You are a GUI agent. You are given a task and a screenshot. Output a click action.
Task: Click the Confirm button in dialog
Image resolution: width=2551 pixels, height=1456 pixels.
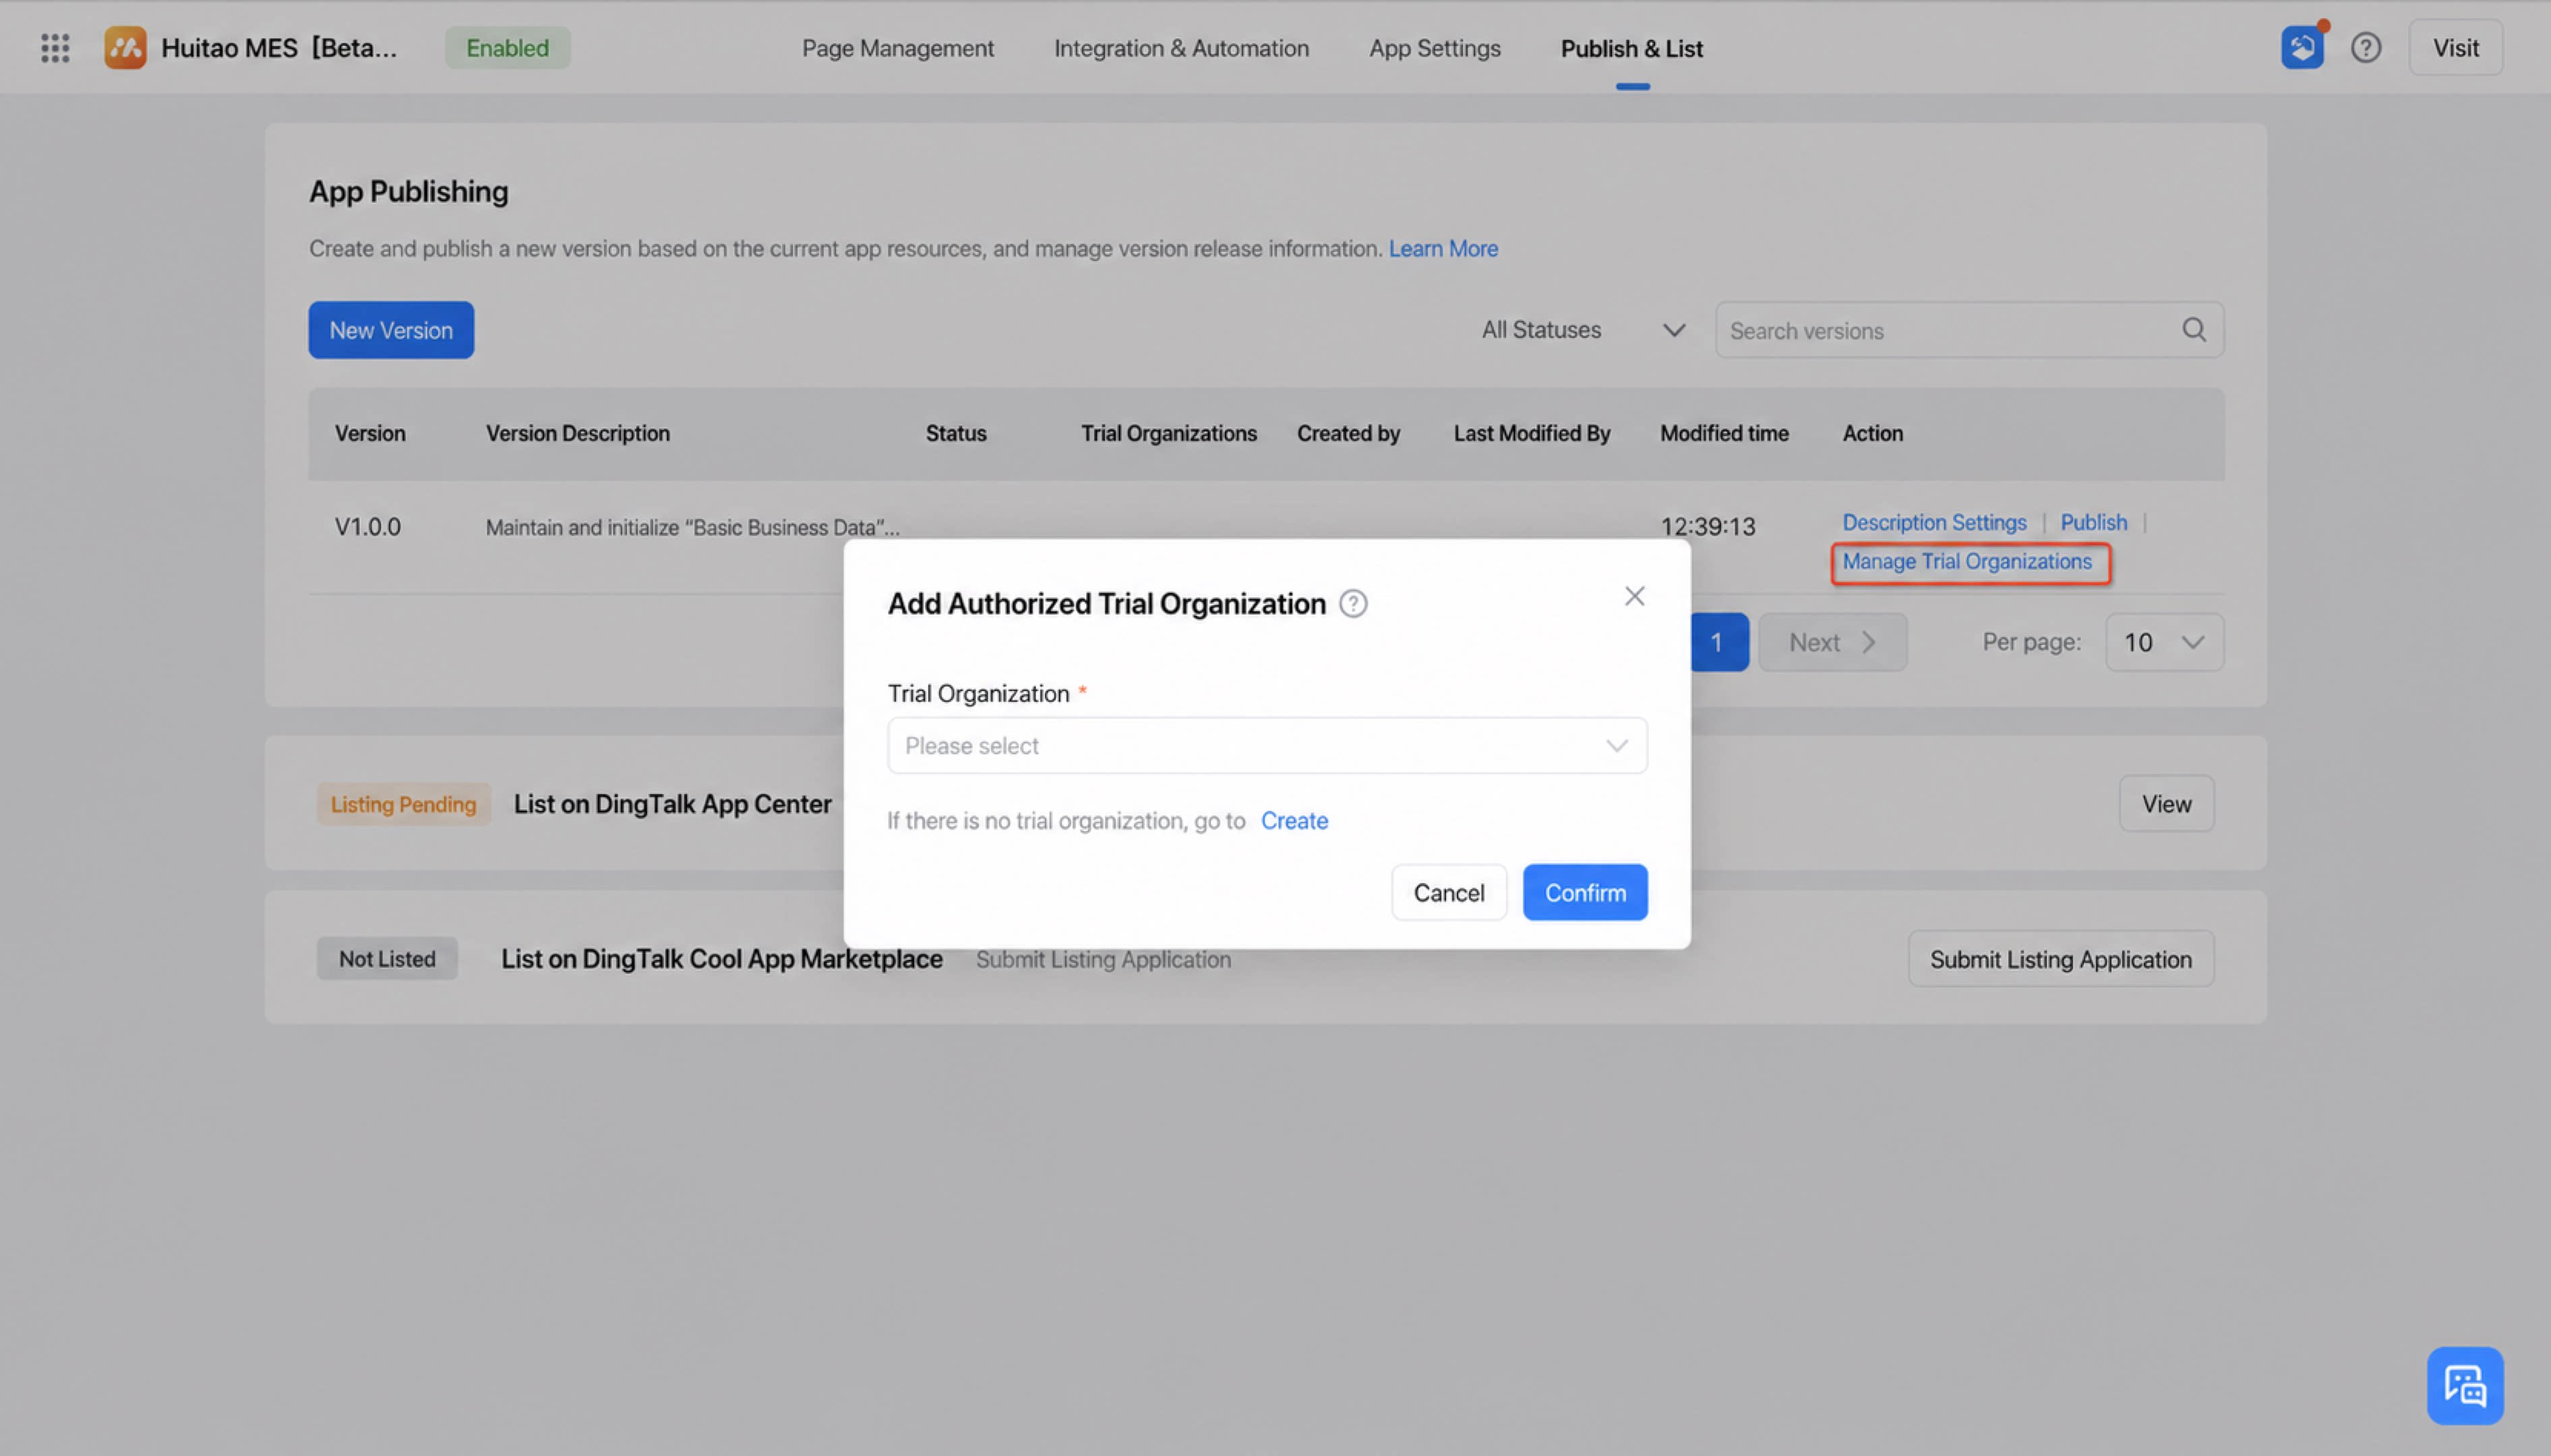click(1585, 892)
